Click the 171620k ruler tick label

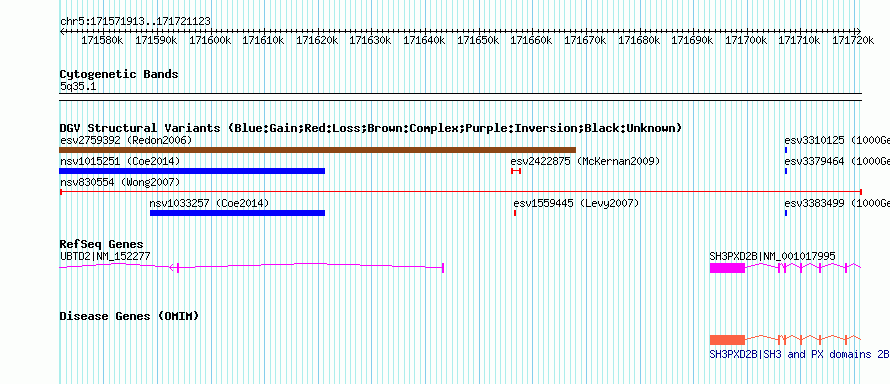pyautogui.click(x=317, y=40)
